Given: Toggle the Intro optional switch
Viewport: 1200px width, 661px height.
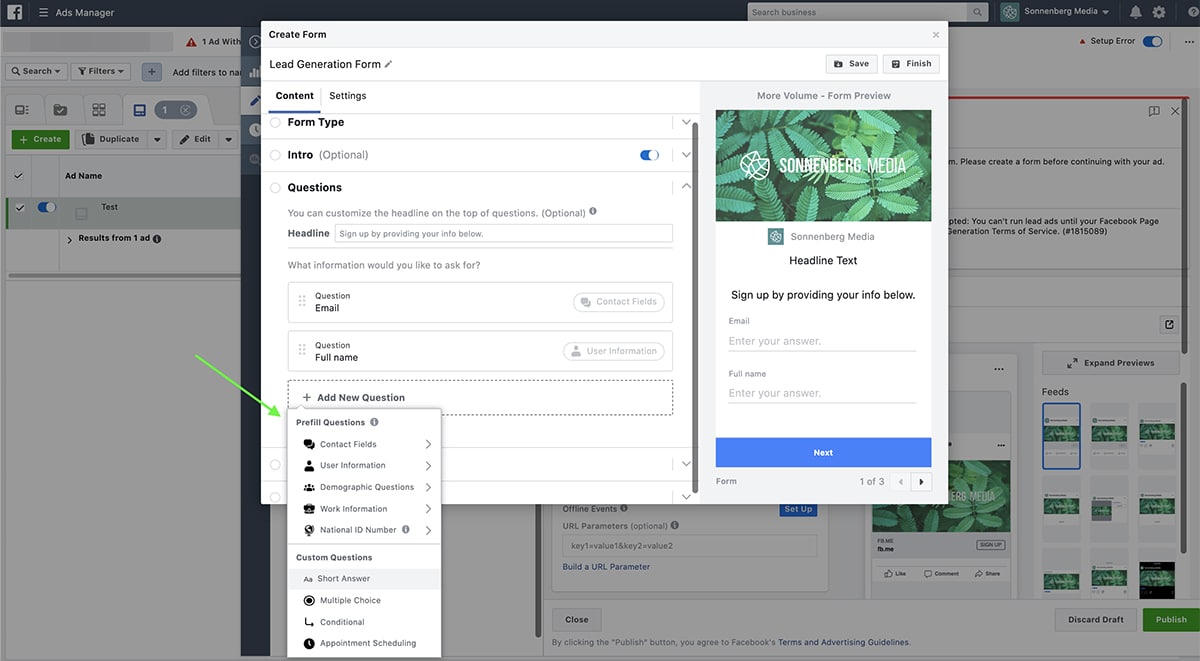Looking at the screenshot, I should point(650,155).
